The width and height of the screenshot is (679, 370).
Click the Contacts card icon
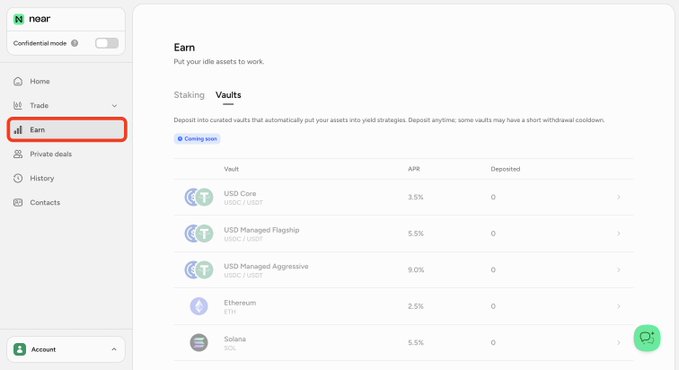point(18,202)
